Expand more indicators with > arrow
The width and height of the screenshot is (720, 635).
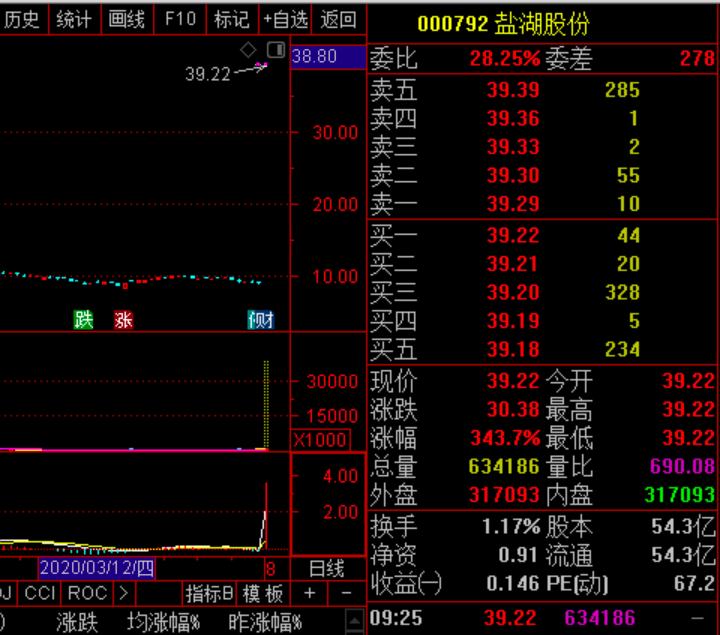tap(122, 593)
